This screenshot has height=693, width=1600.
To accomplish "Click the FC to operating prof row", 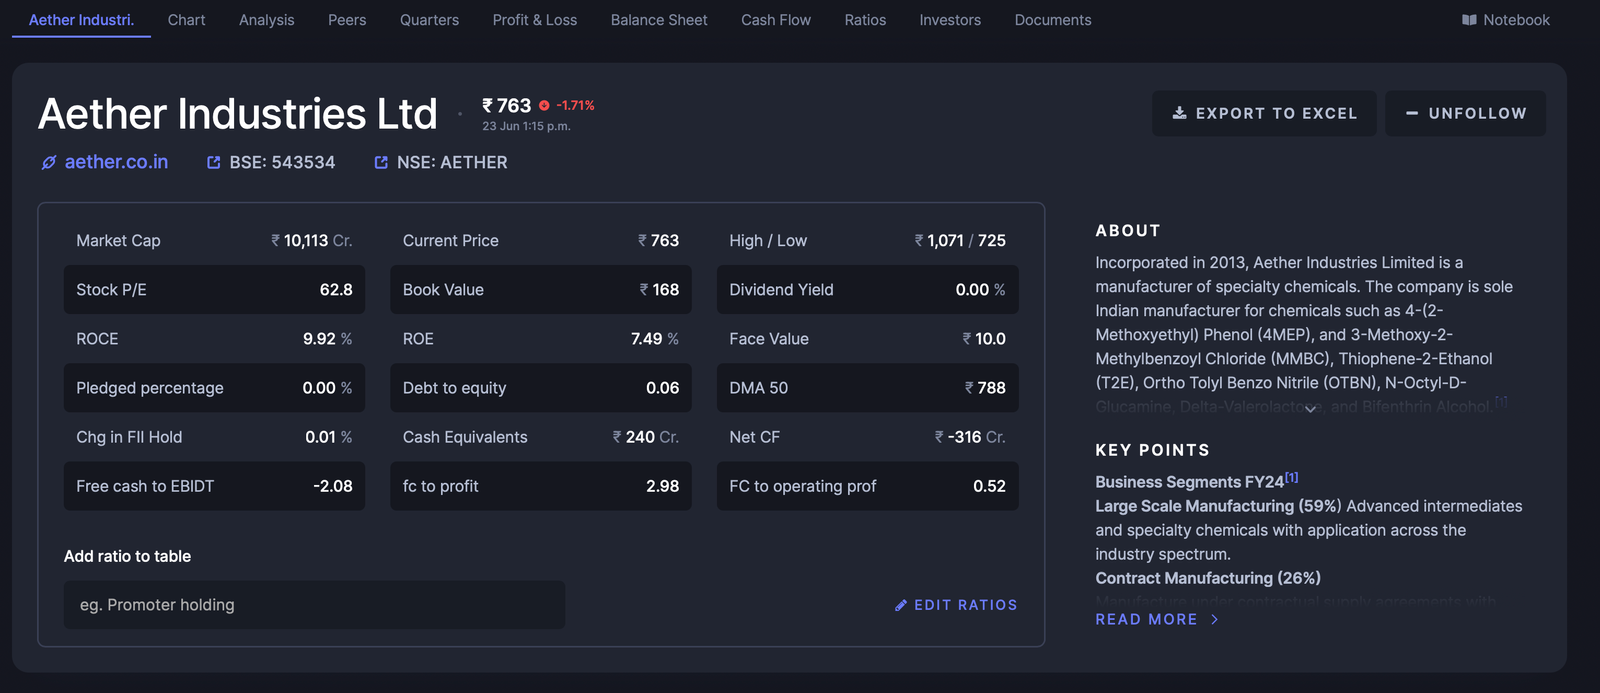I will coord(868,486).
